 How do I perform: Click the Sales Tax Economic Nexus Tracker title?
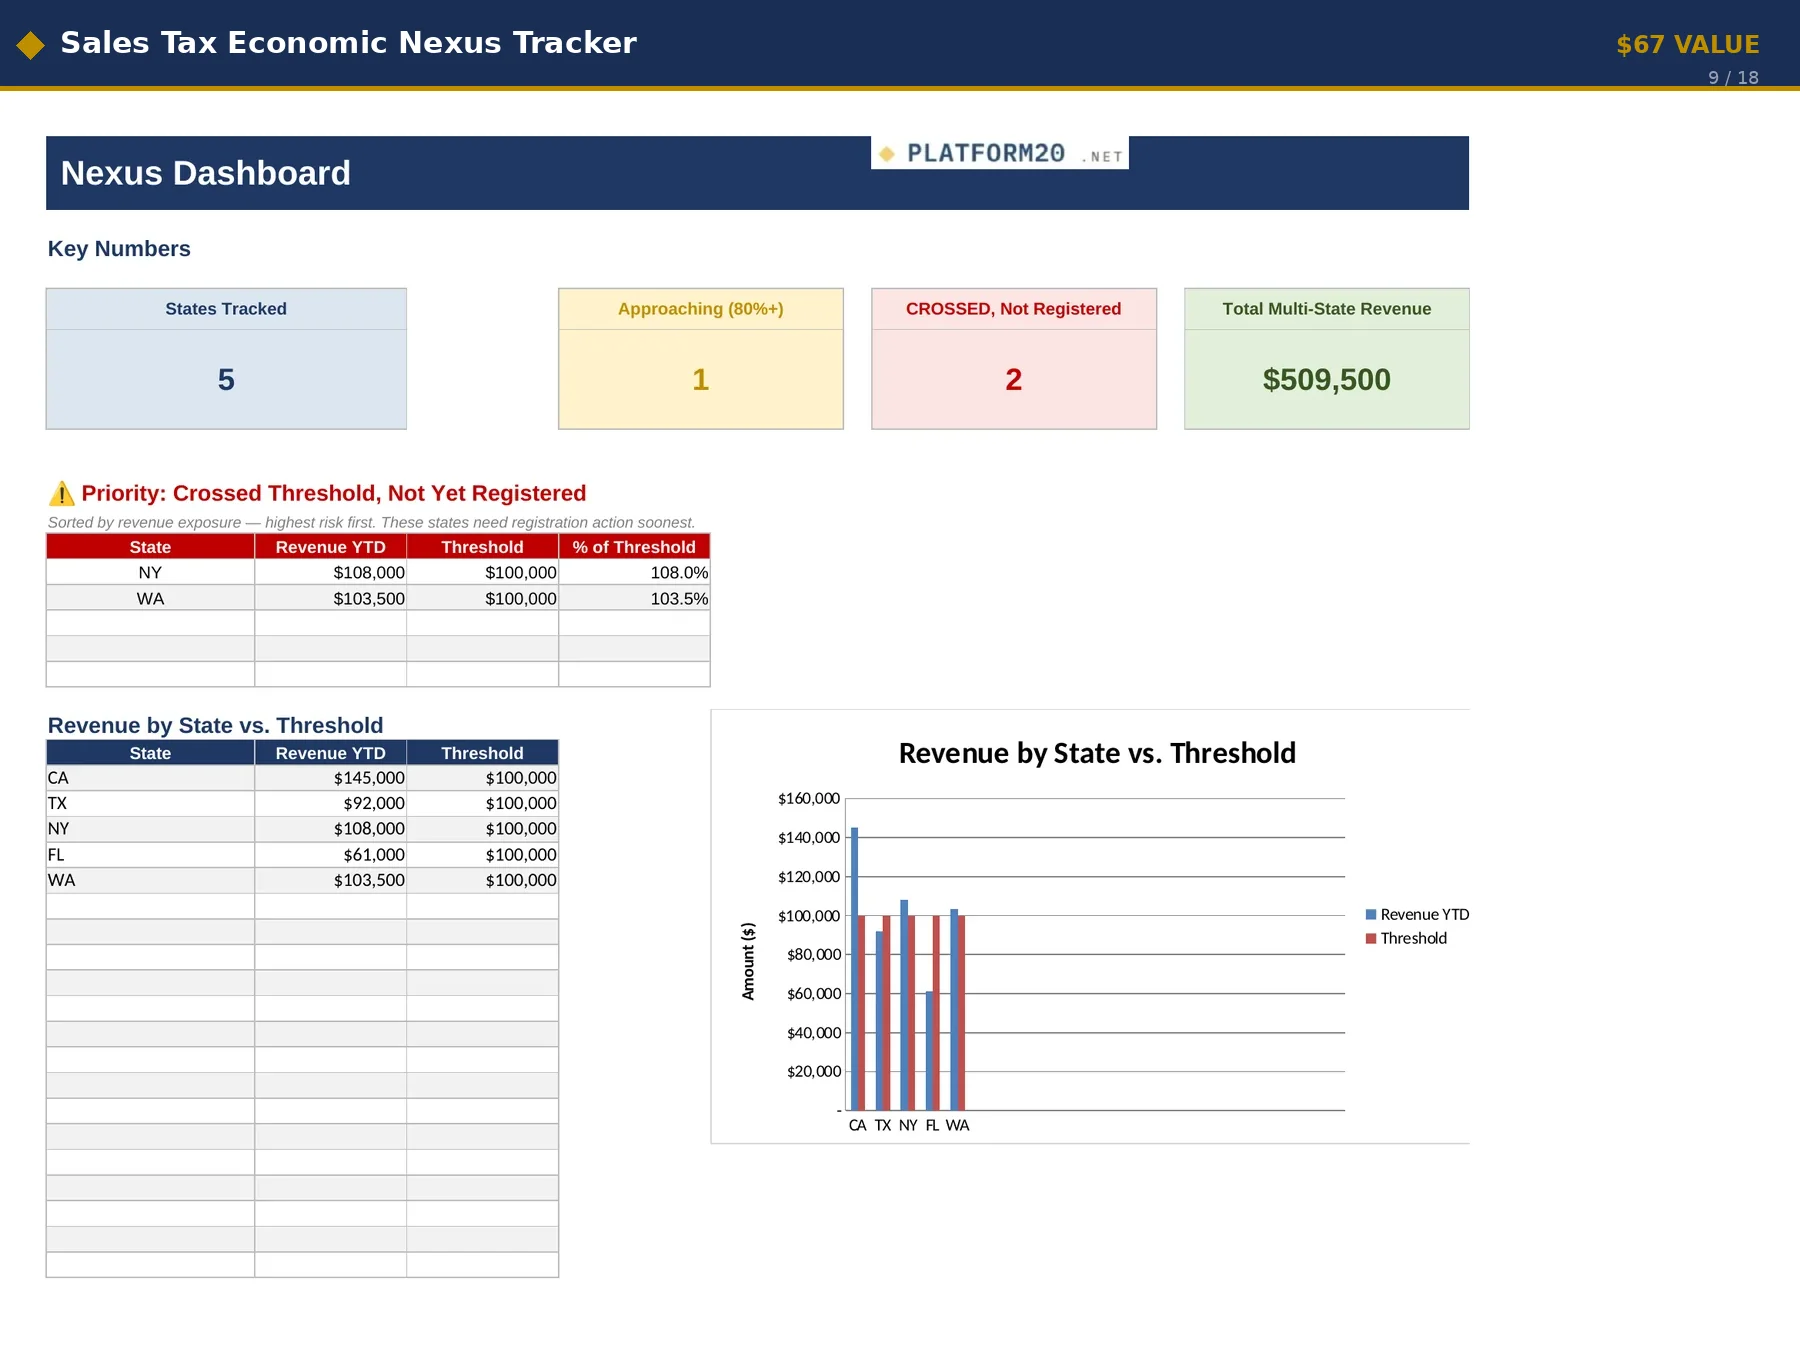click(348, 43)
